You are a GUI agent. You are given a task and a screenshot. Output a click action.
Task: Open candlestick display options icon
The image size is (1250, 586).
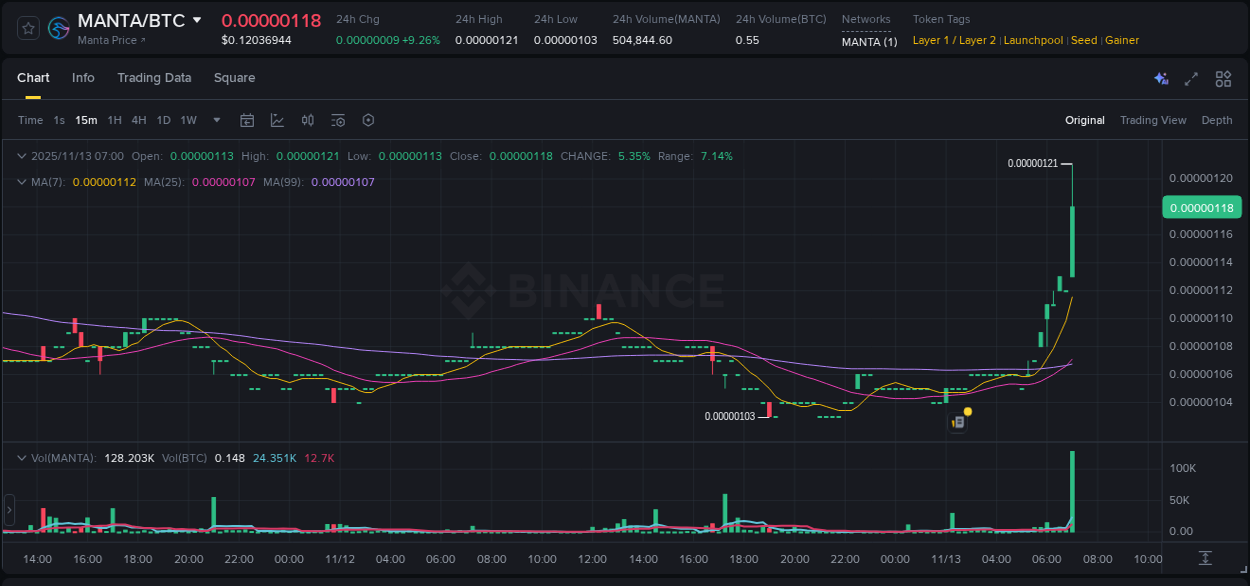point(307,120)
